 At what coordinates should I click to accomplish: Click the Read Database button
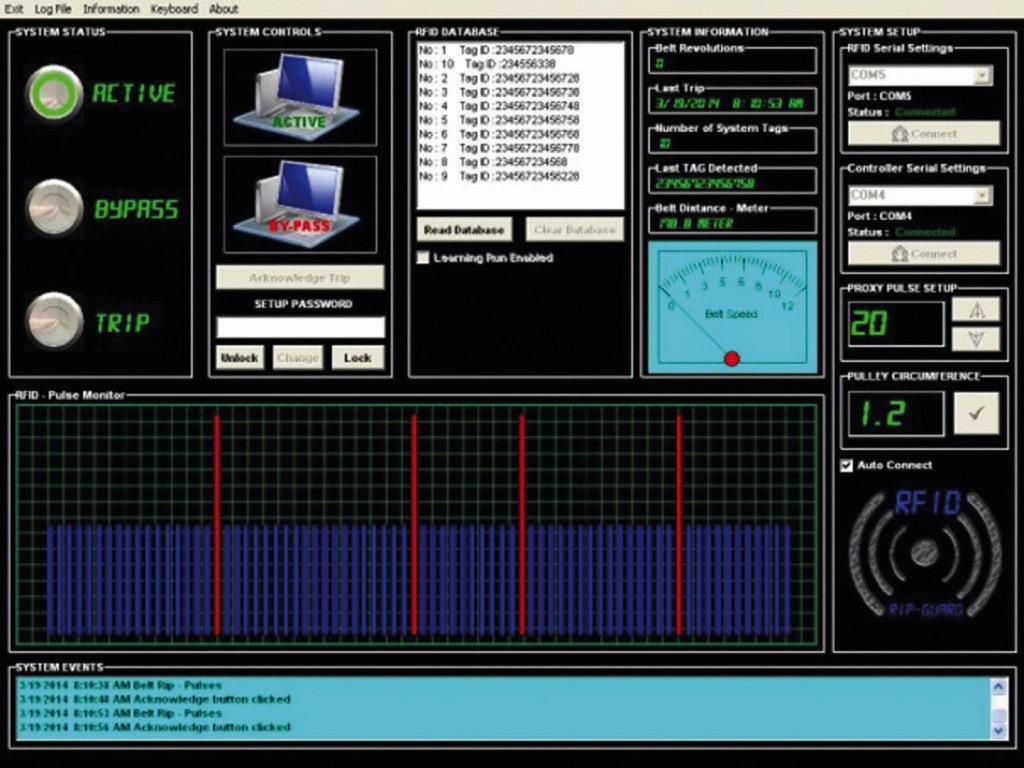point(463,229)
